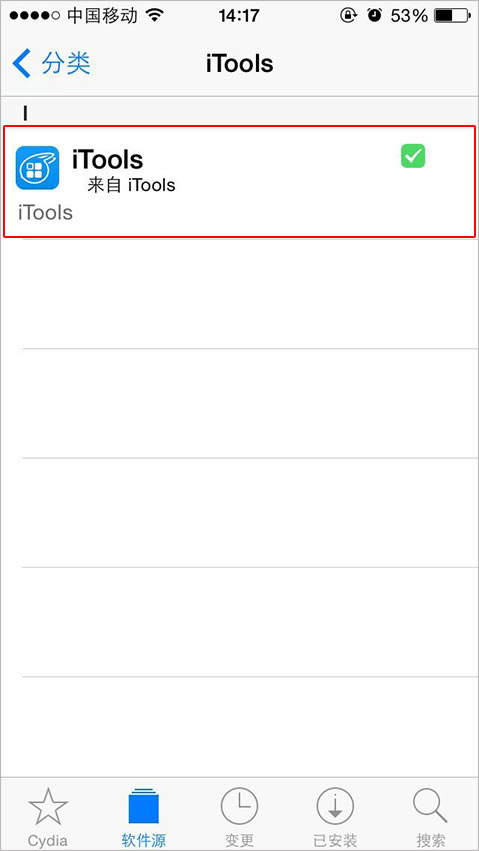Tap the Cydia star icon

48,807
